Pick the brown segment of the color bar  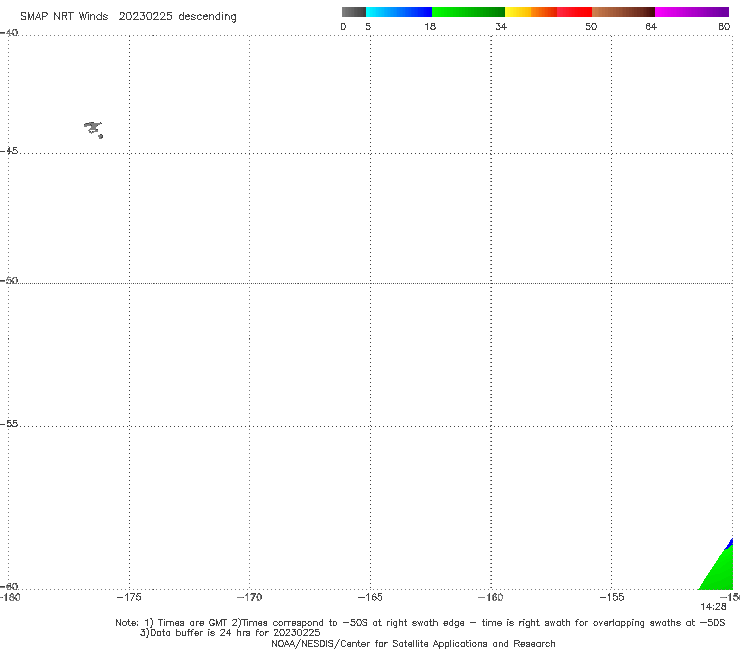point(623,12)
